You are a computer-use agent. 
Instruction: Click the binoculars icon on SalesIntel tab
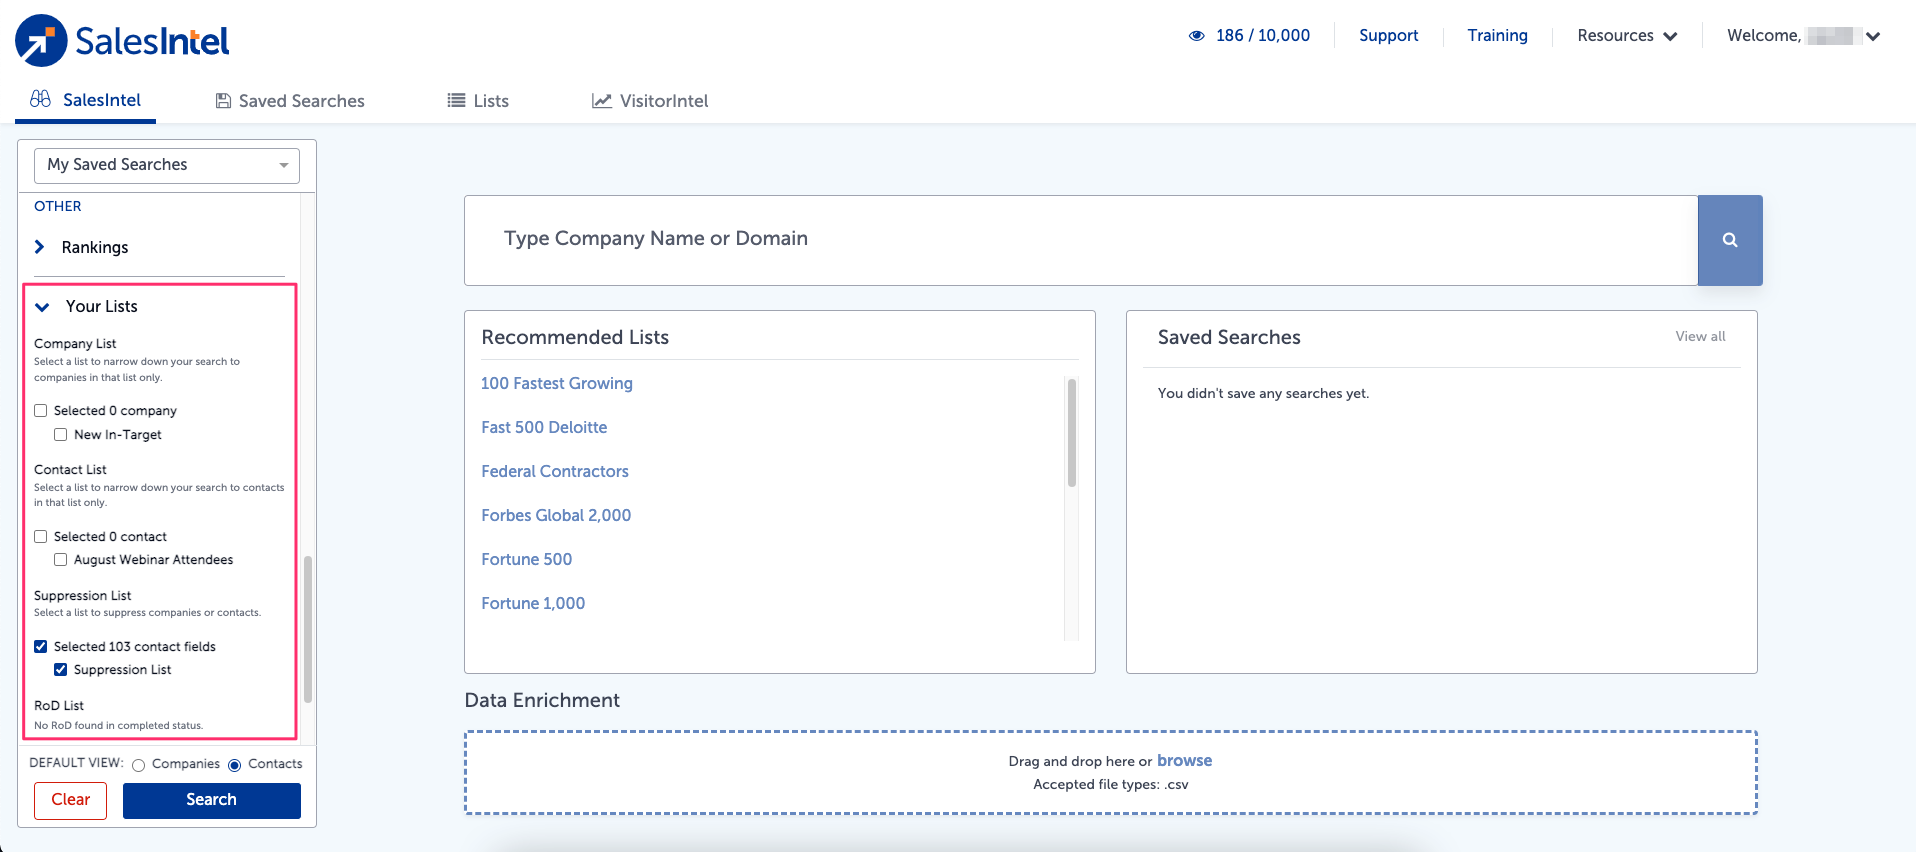(x=40, y=99)
